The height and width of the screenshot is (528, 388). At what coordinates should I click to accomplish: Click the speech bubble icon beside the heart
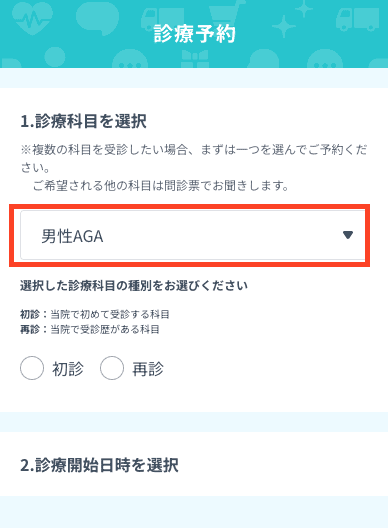point(97,18)
